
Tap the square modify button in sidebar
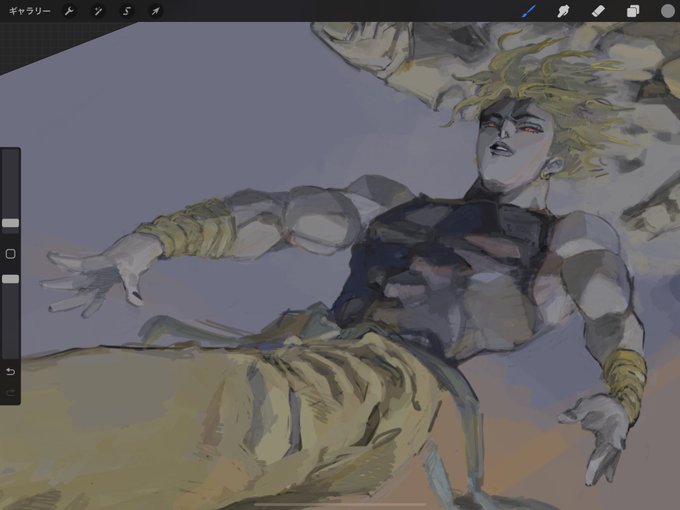coord(10,254)
